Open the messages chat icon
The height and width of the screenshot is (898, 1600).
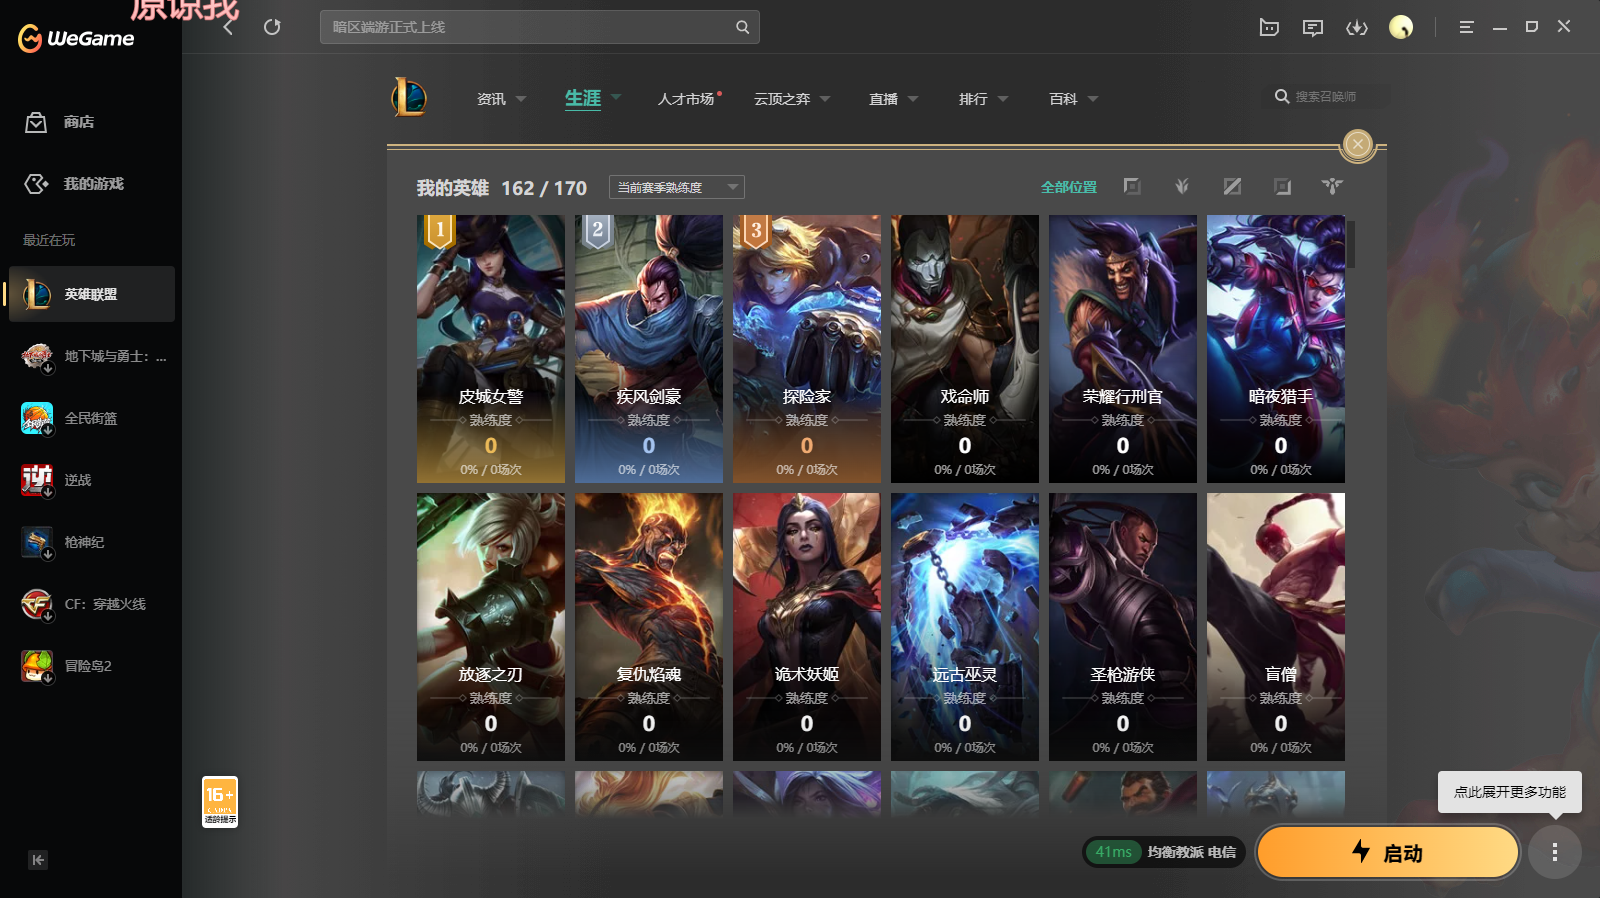(x=1313, y=27)
